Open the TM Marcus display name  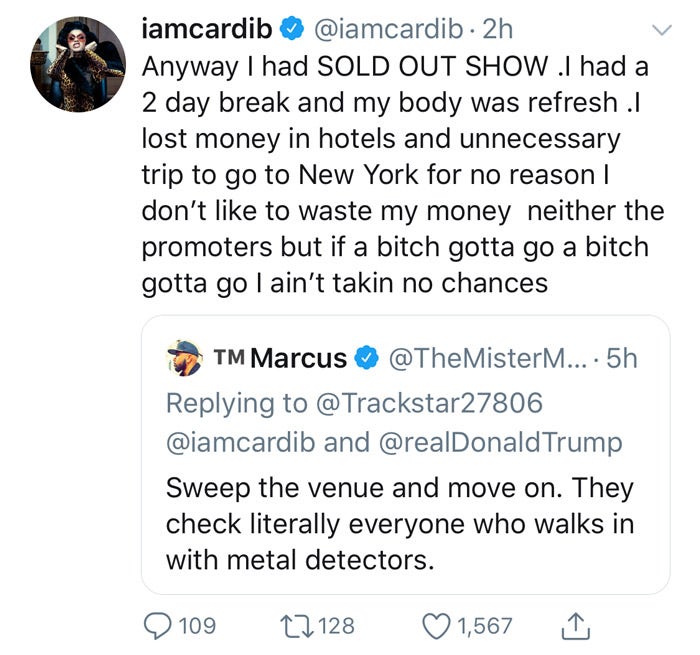(281, 358)
